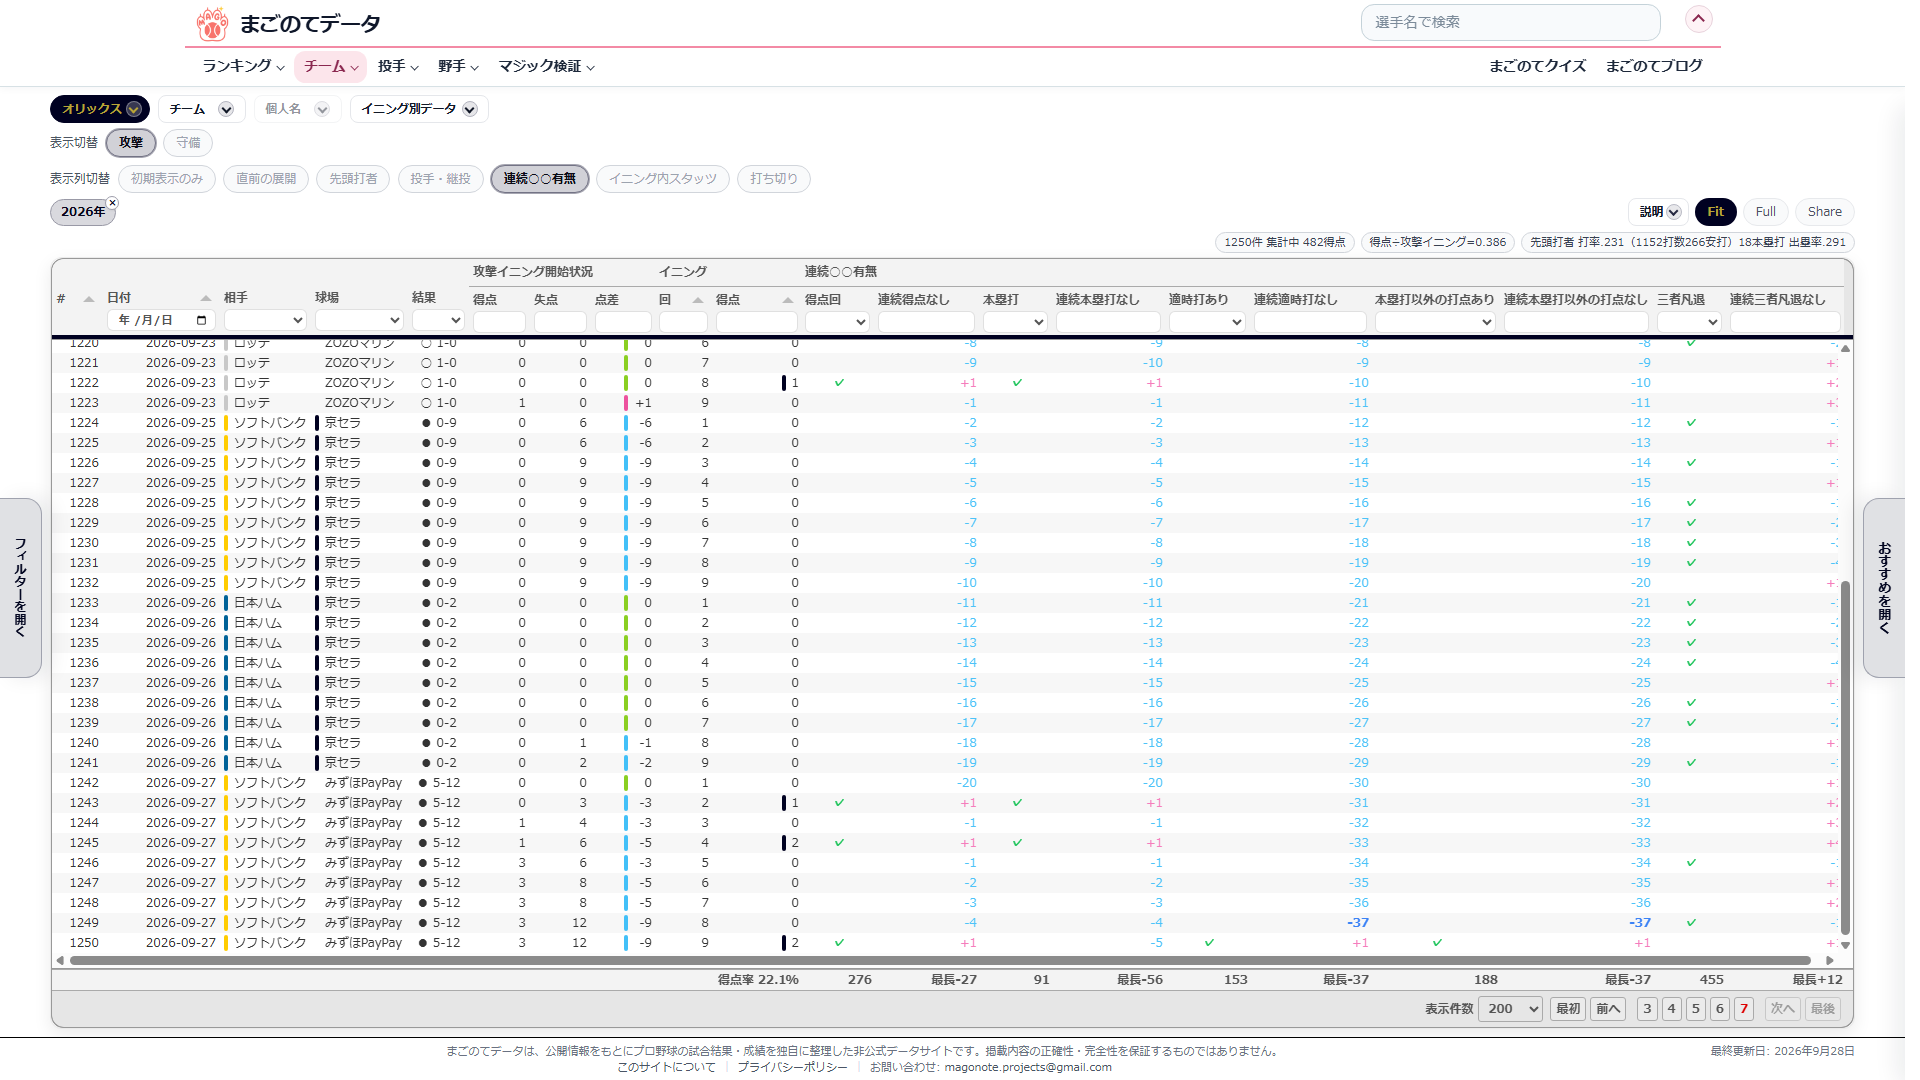The image size is (1920, 1080).
Task: Open the おすすめを開く side panel
Action: [1884, 588]
